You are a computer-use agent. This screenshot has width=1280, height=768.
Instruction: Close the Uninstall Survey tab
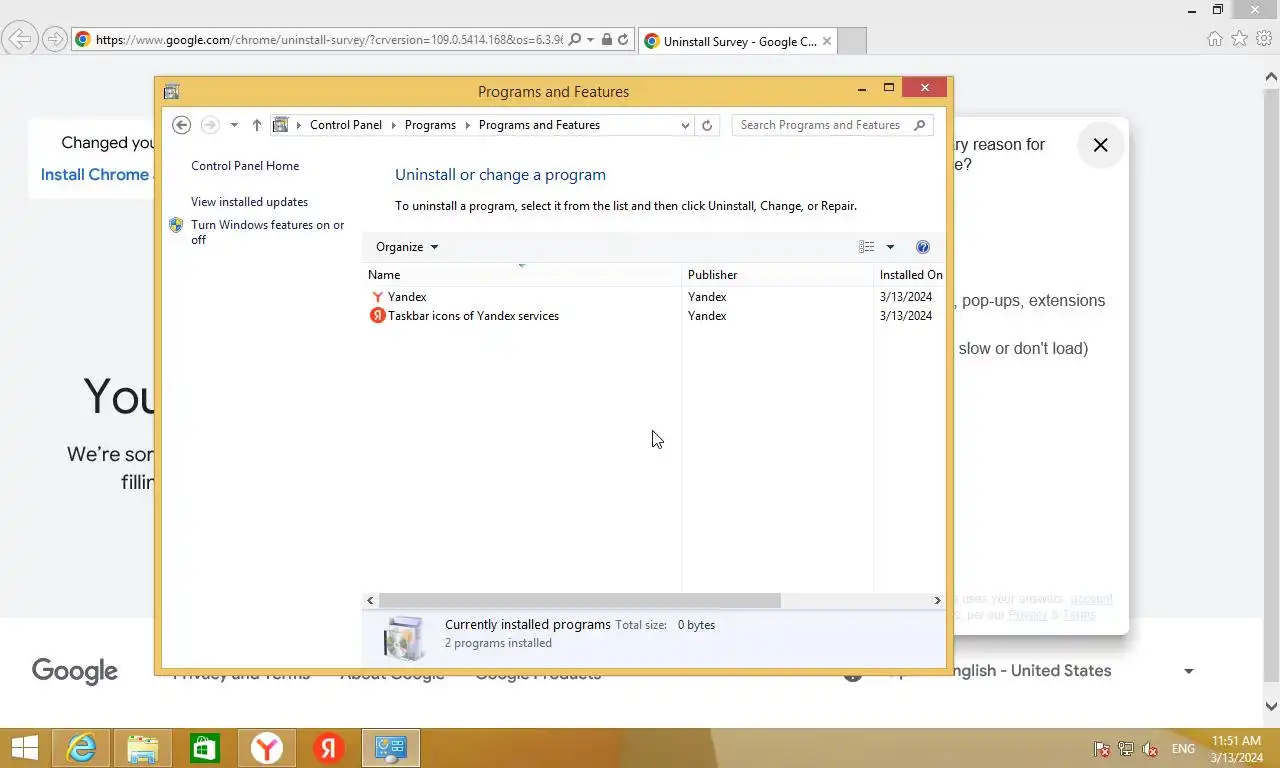coord(827,41)
